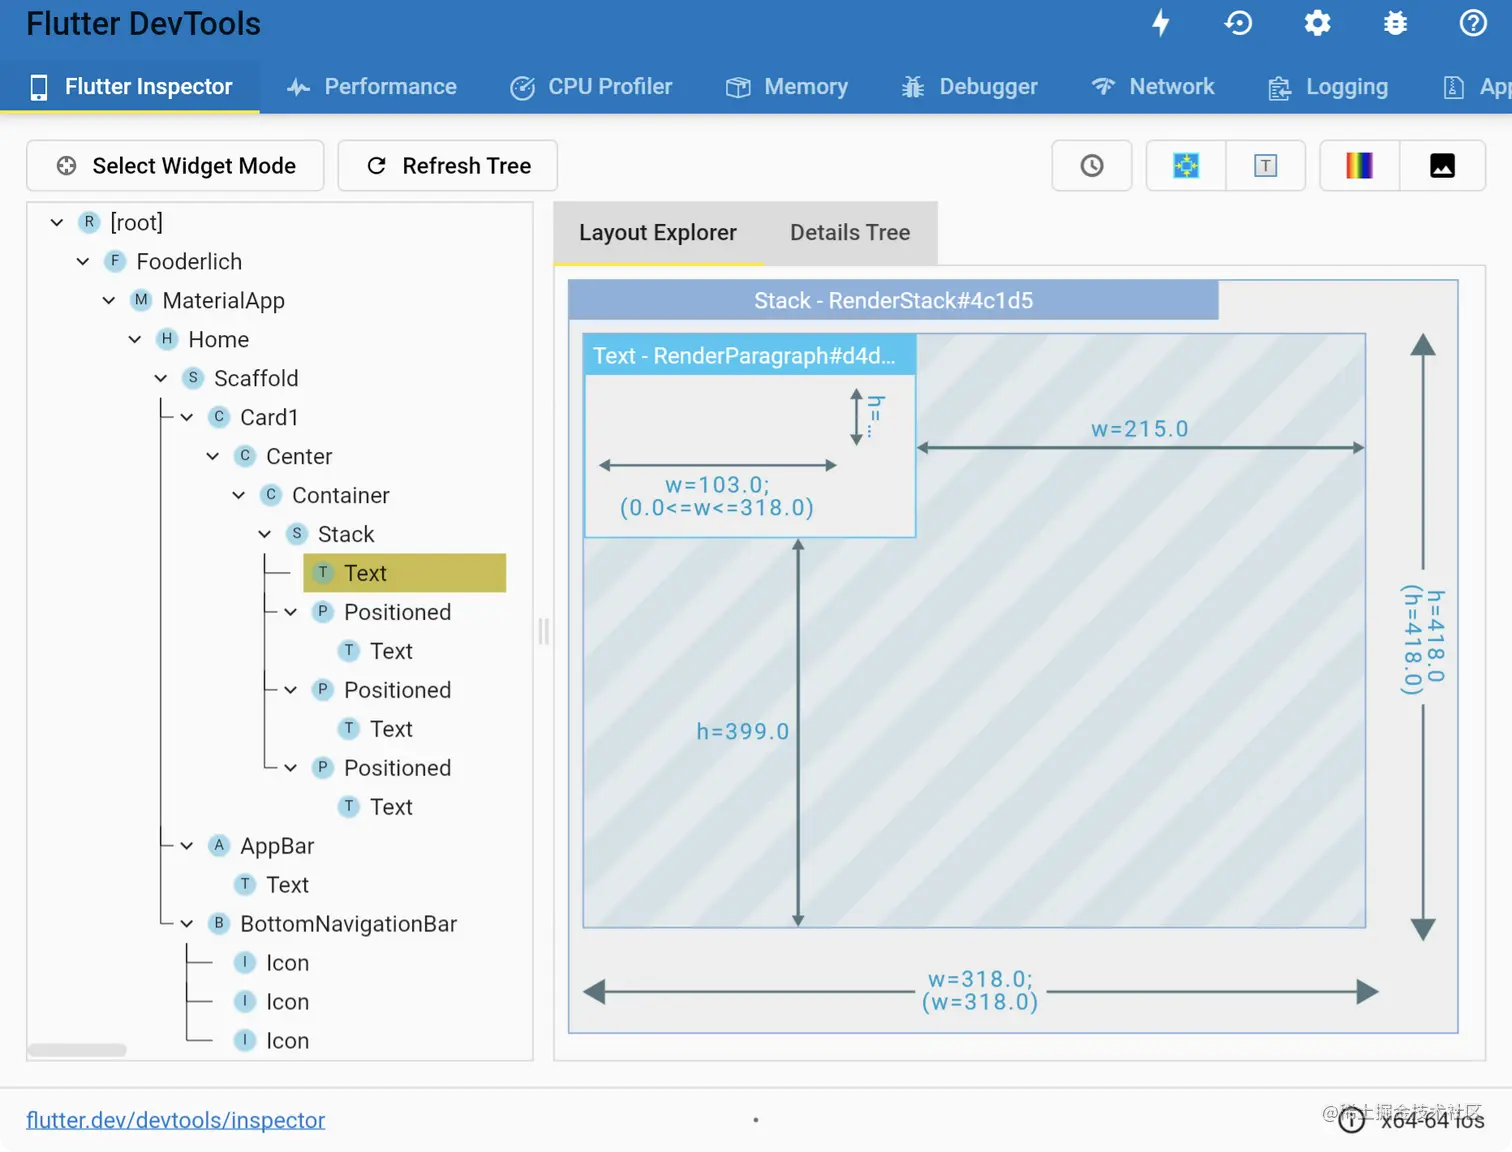Screen dimensions: 1512x1152
Task: Toggle slow animations clock button
Action: (x=1092, y=166)
